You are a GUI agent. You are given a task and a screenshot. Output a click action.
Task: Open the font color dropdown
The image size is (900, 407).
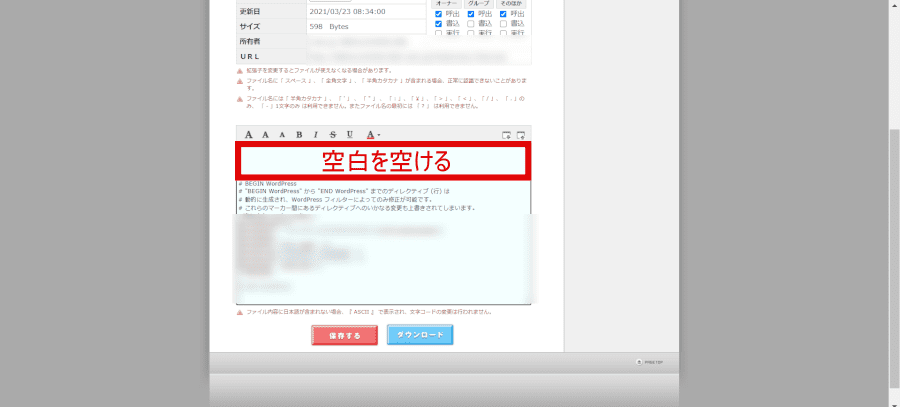[372, 134]
